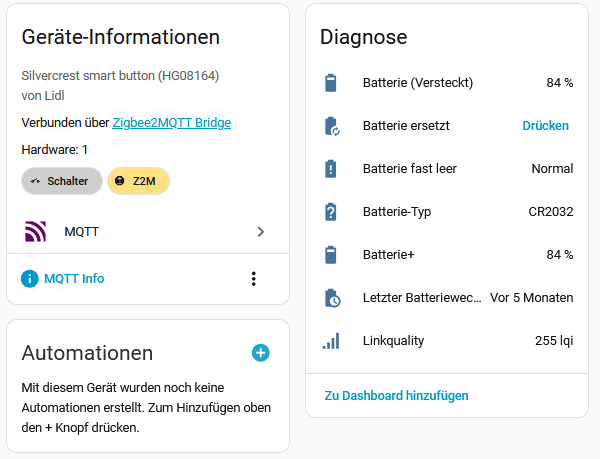Click the Batterie-Typ question mark icon

[x=331, y=212]
